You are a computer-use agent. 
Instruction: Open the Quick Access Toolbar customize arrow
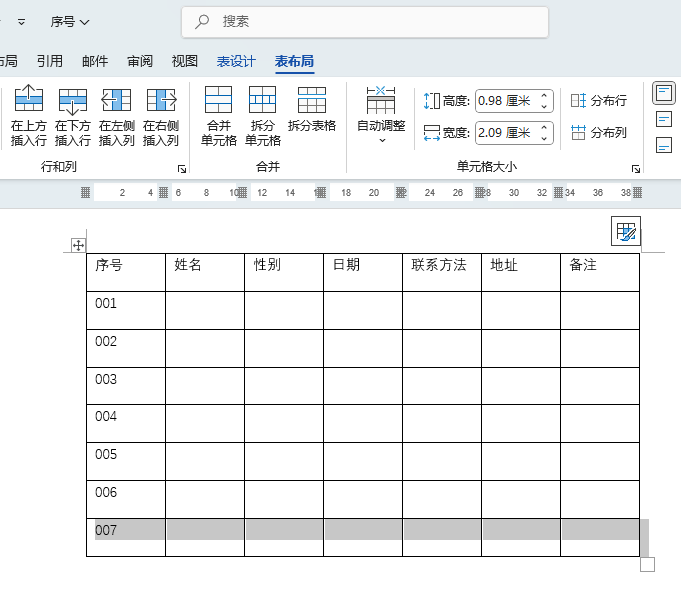(x=21, y=22)
